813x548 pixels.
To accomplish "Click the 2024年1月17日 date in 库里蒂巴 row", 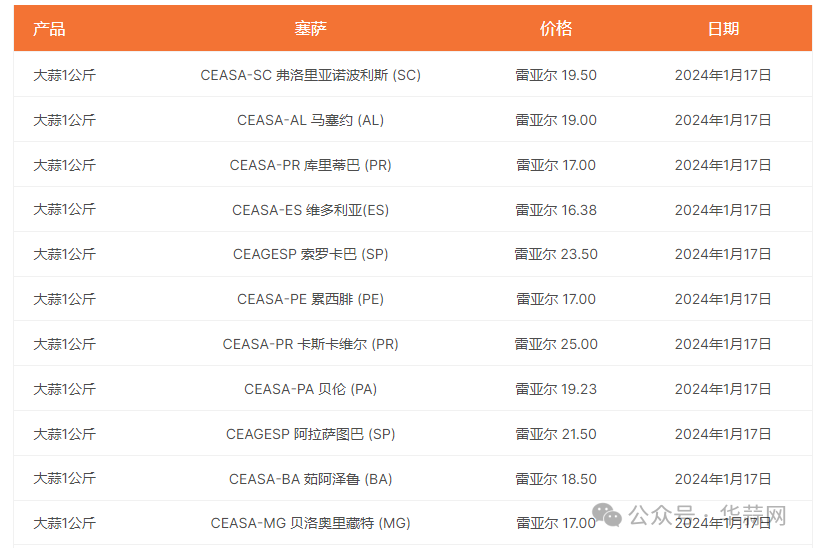I will pos(723,165).
